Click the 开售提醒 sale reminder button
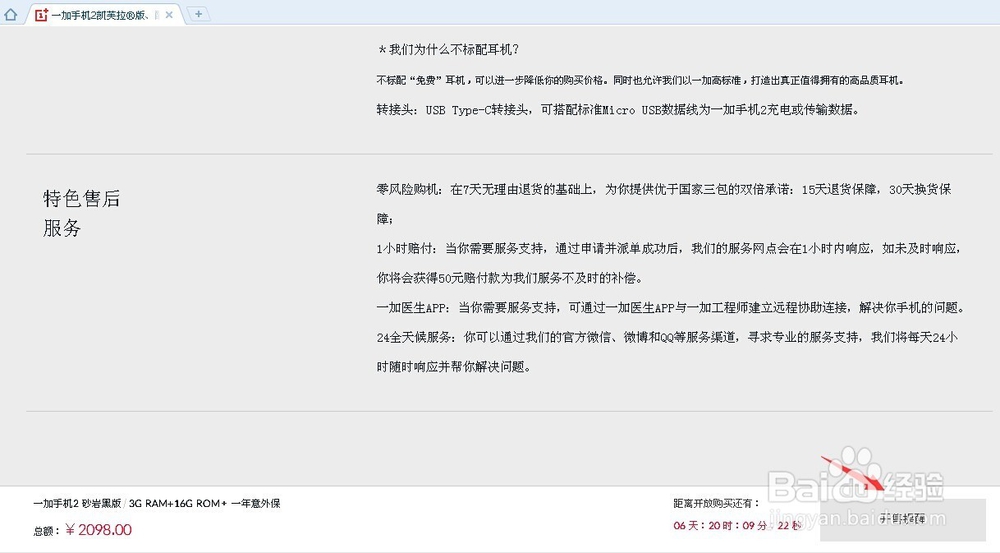The image size is (1000, 553). (902, 518)
